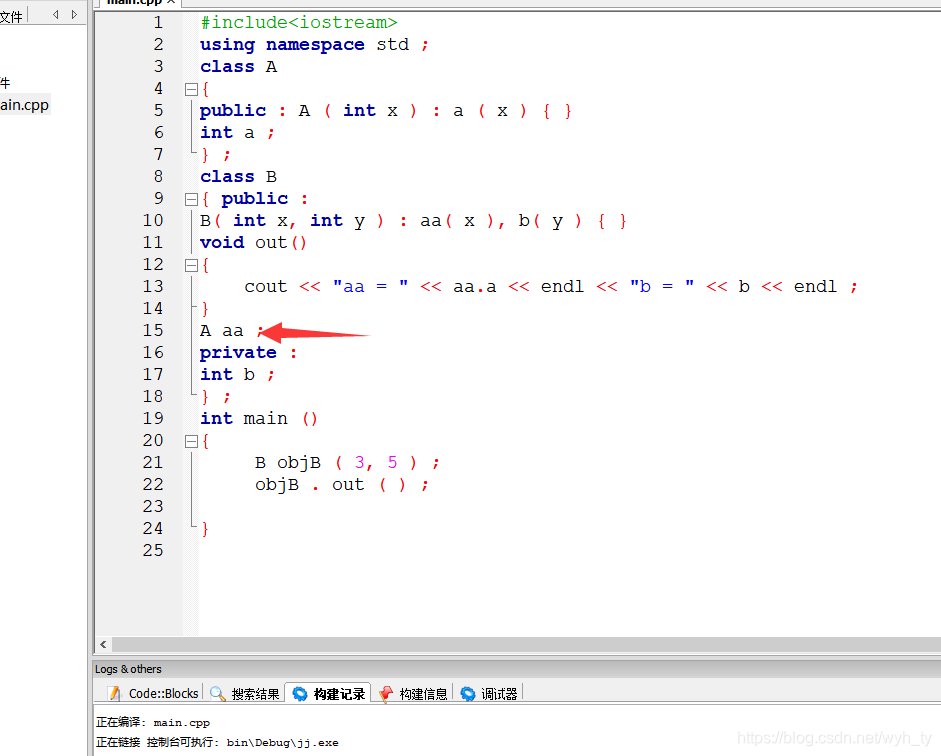This screenshot has height=756, width=941.
Task: Click 'int a' on line 6
Action: 227,133
